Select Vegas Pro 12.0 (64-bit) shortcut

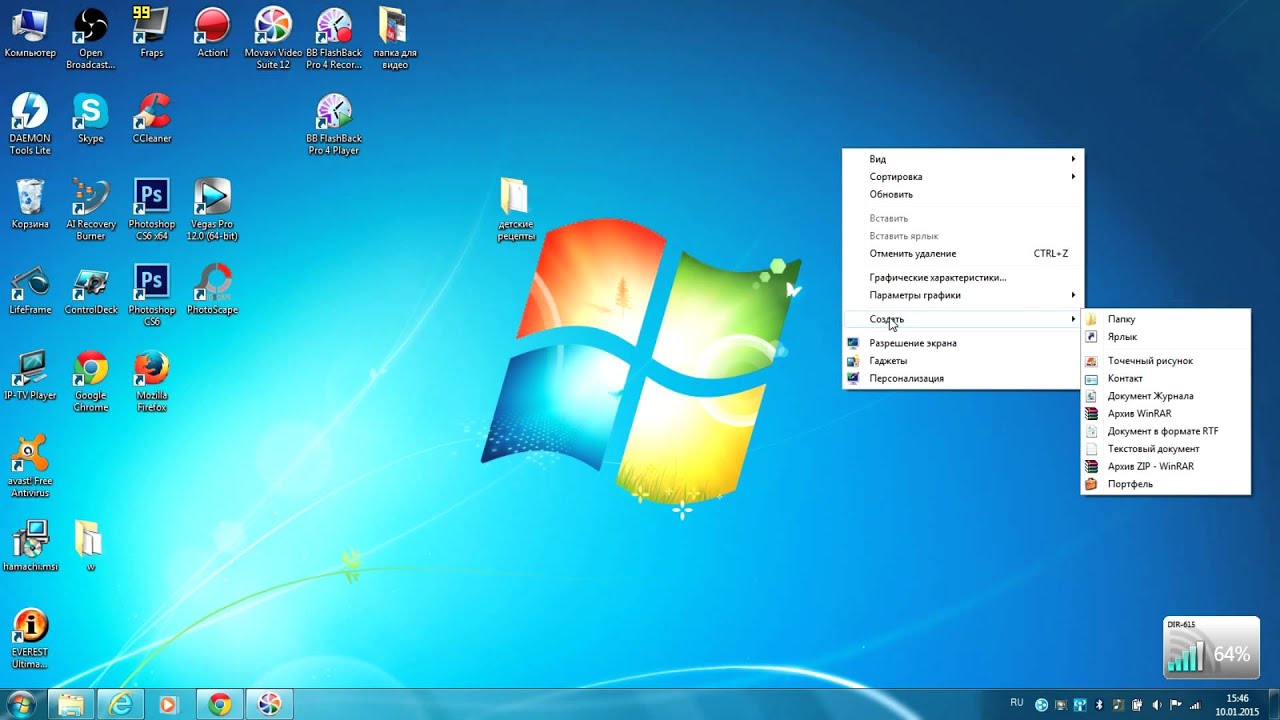[x=212, y=210]
